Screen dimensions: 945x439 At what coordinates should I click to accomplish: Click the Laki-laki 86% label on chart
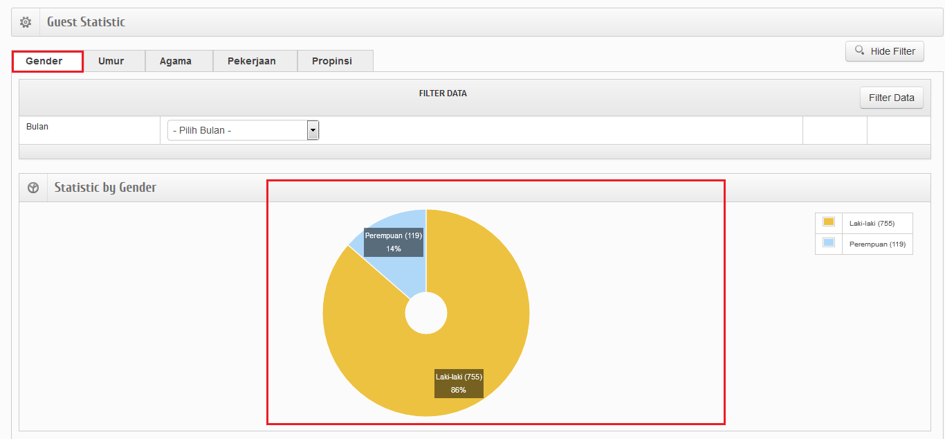click(458, 383)
